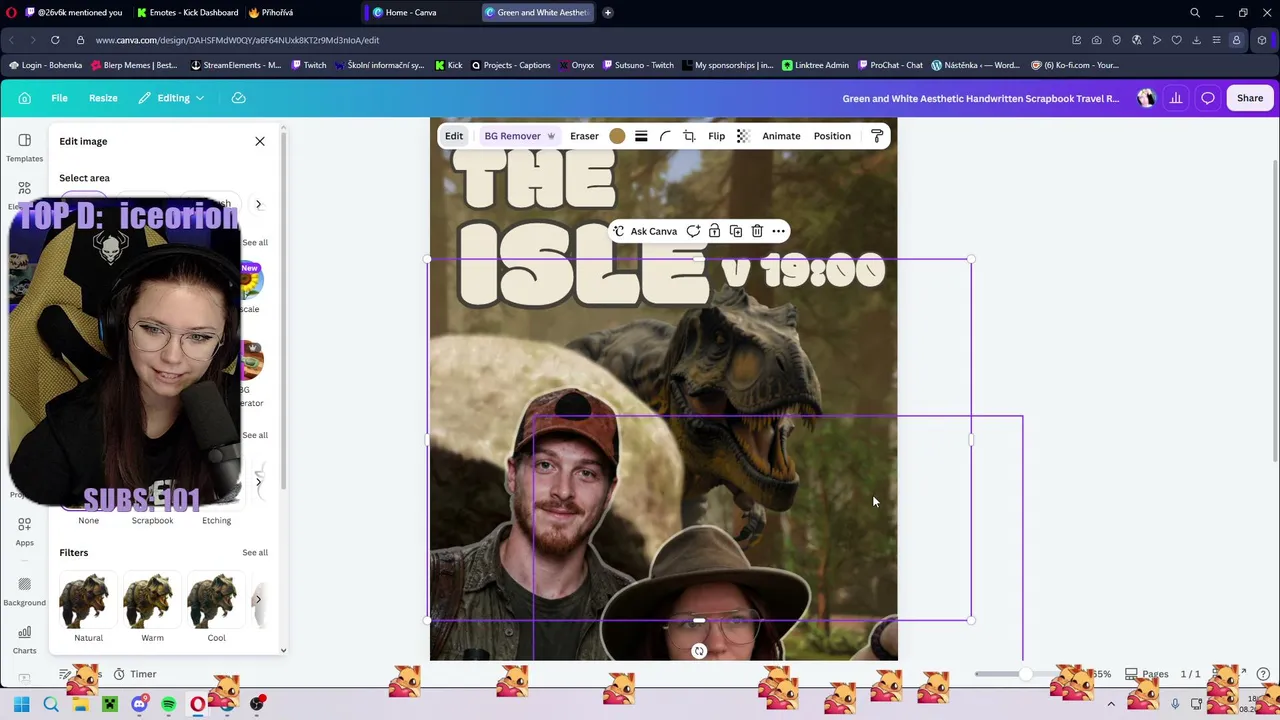Switch to the Home - Canva browser tab
The image size is (1280, 720).
[410, 13]
